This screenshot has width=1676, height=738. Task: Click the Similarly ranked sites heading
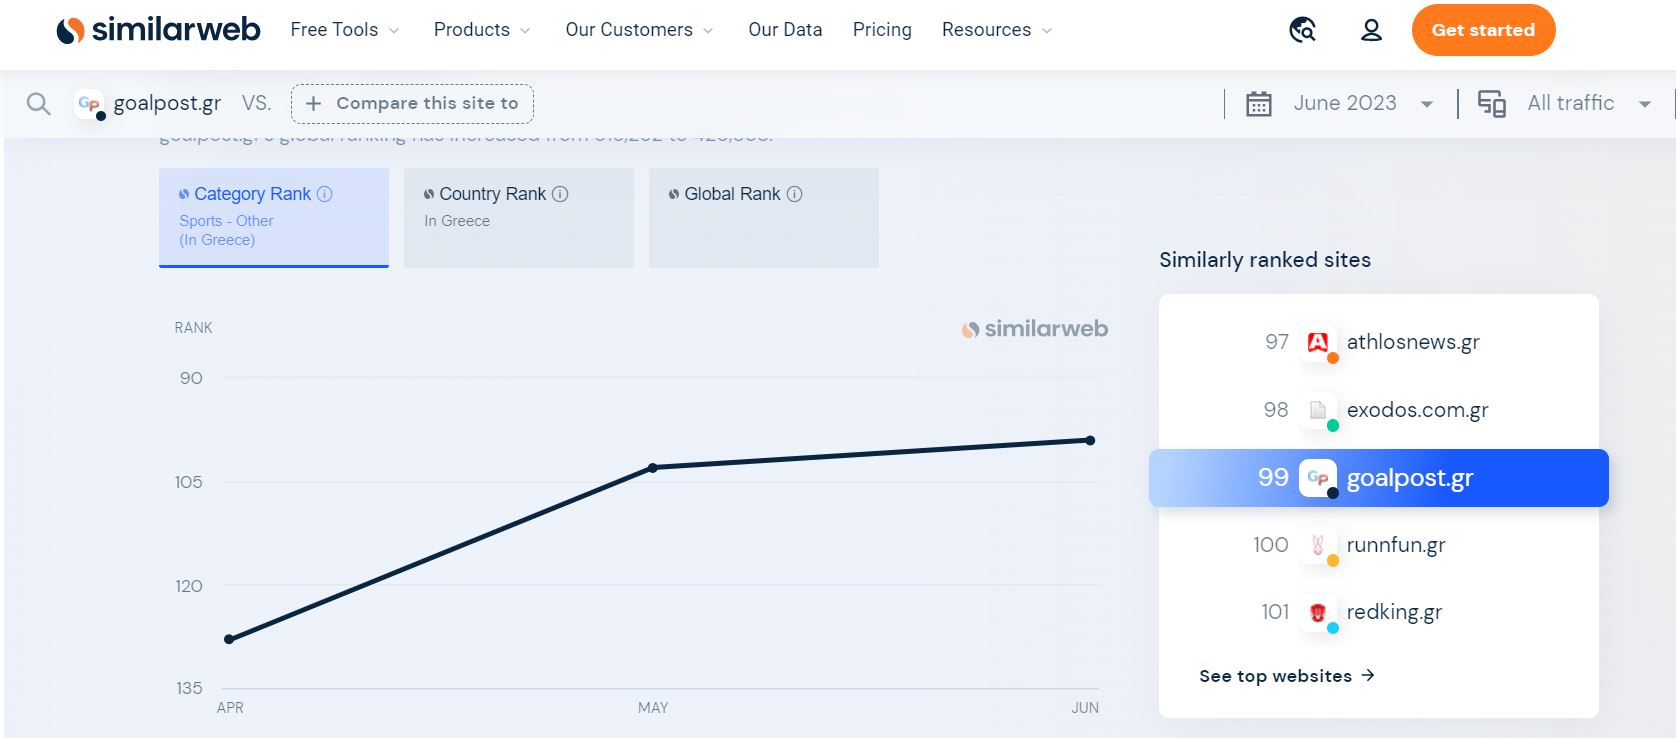1265,260
